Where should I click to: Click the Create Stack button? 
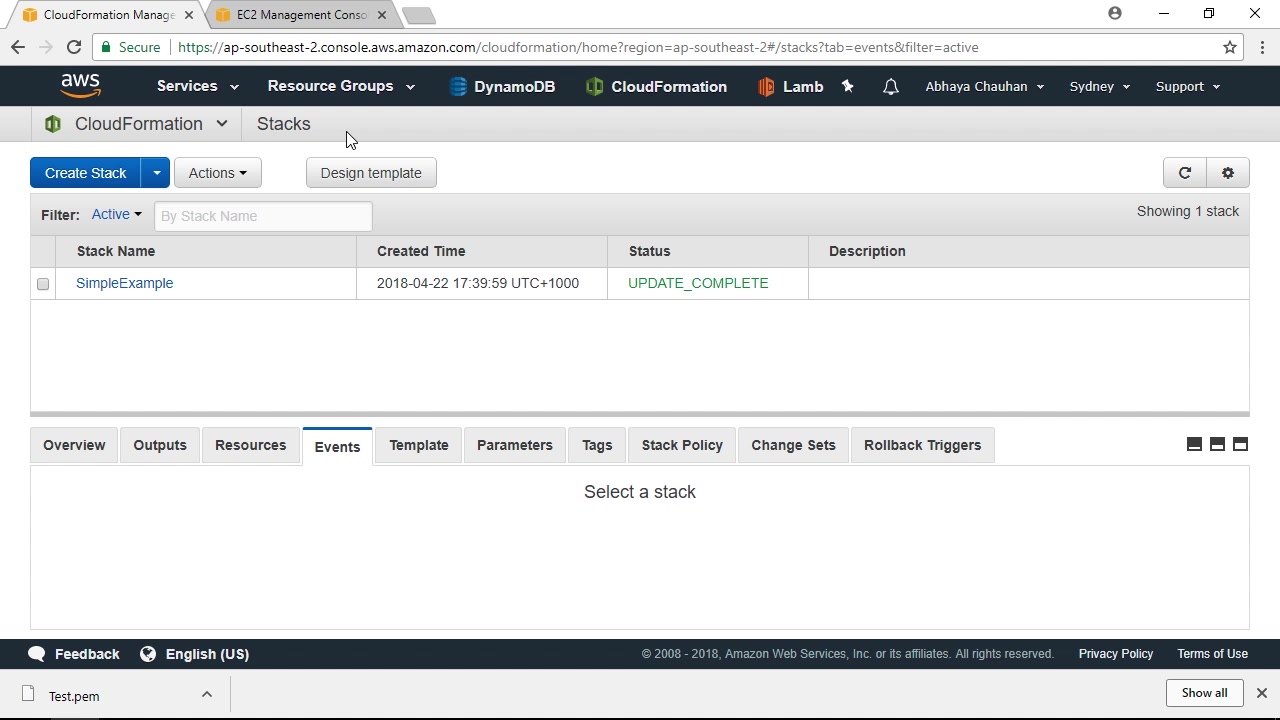point(86,173)
